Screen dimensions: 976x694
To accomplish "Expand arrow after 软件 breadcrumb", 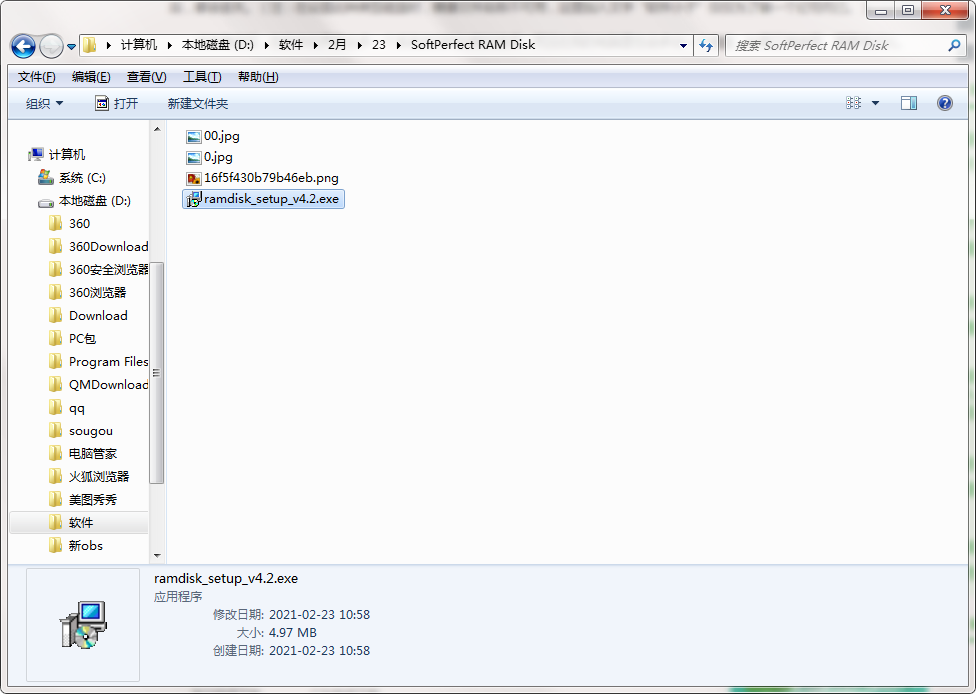I will 316,45.
